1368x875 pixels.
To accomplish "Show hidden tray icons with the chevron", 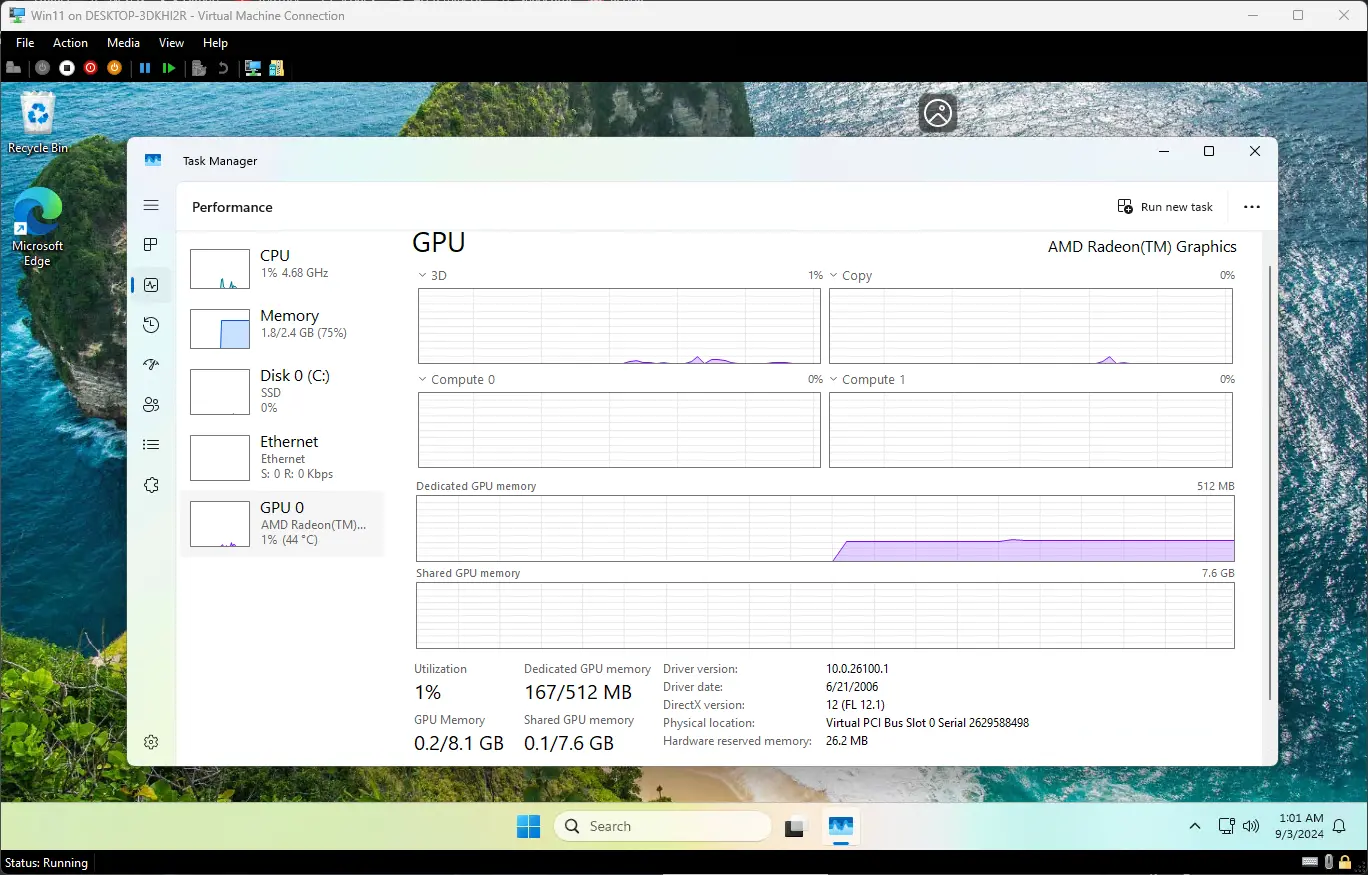I will [1195, 827].
